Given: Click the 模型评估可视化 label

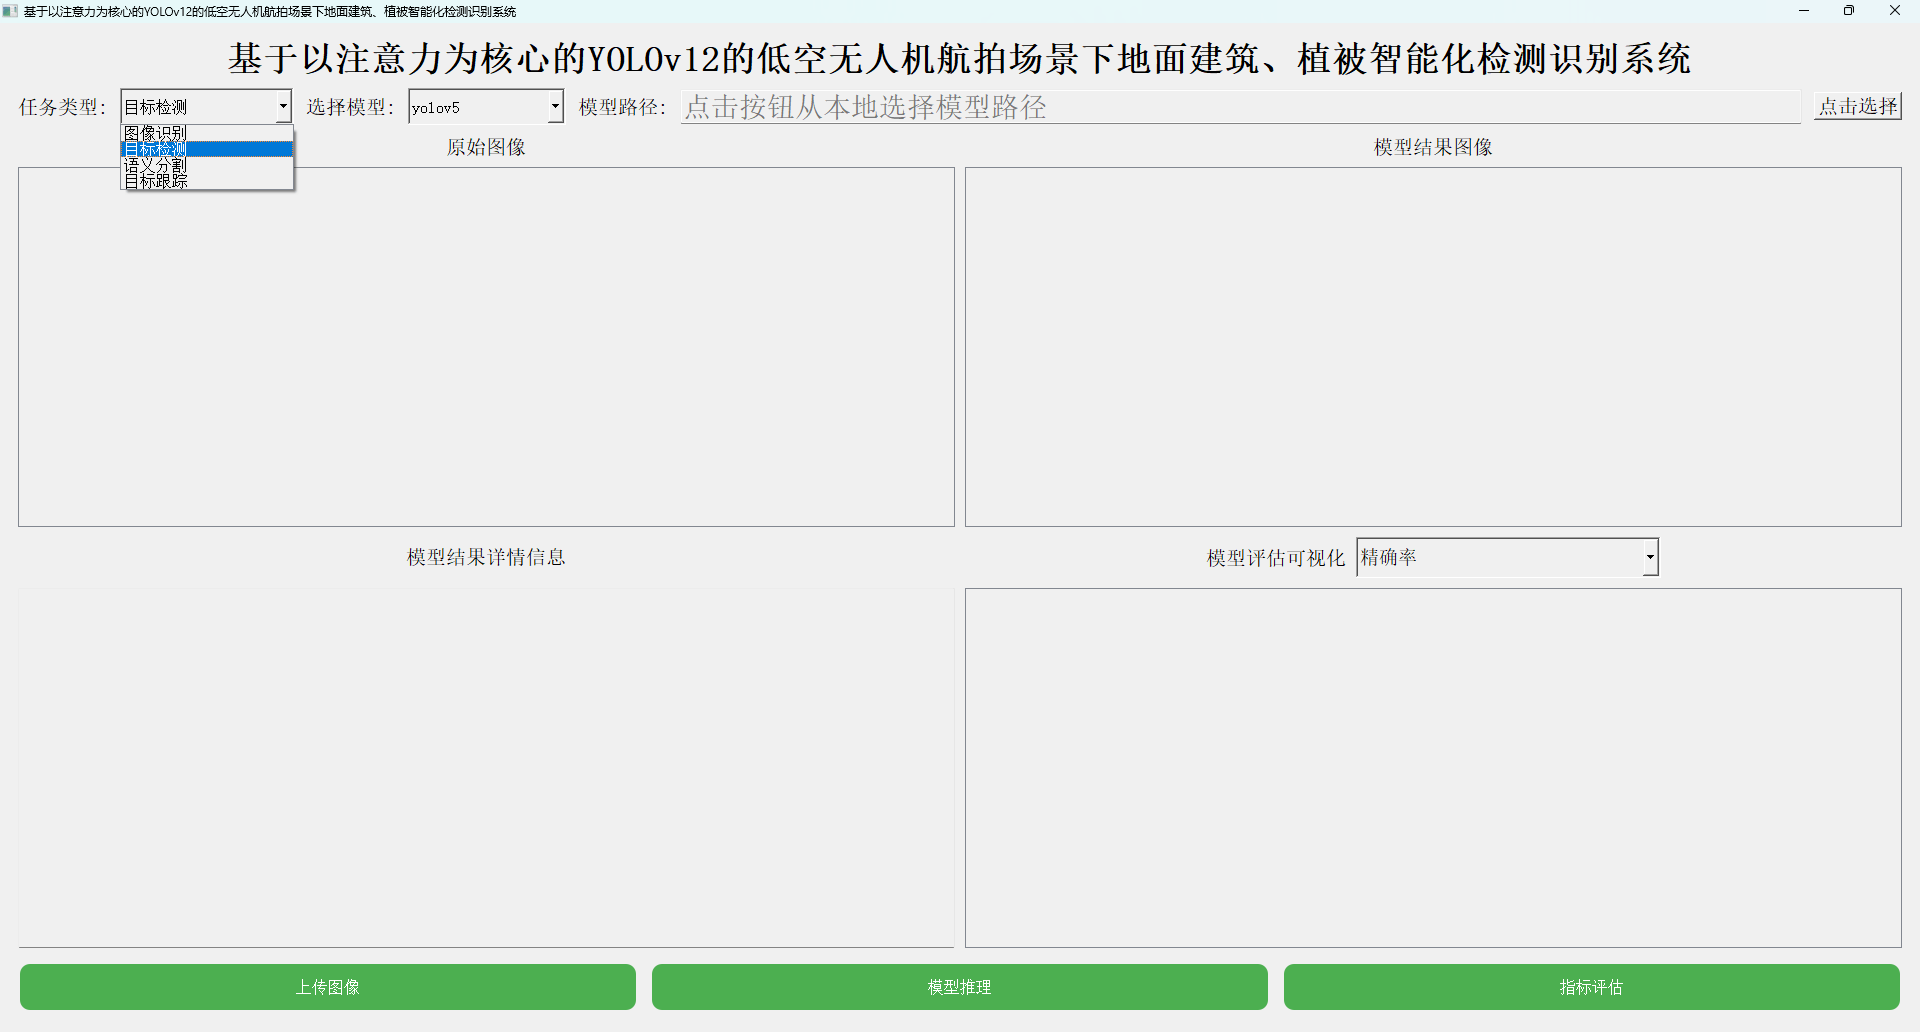Looking at the screenshot, I should (x=1276, y=558).
